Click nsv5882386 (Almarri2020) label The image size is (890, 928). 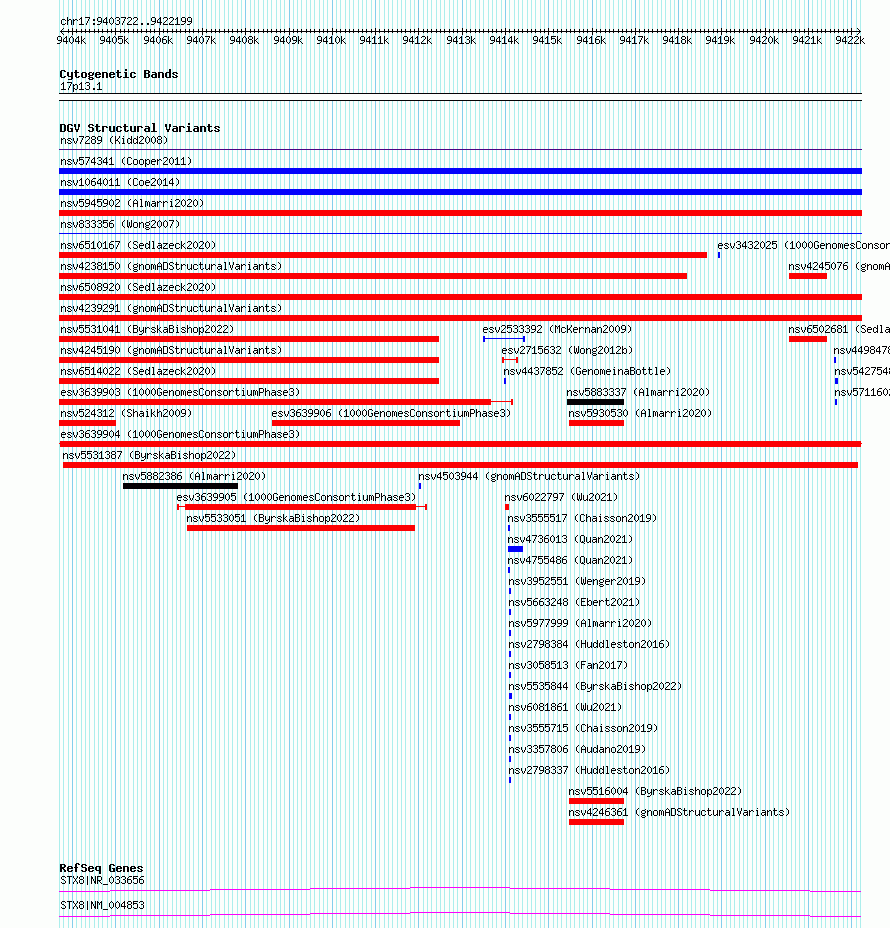(194, 476)
